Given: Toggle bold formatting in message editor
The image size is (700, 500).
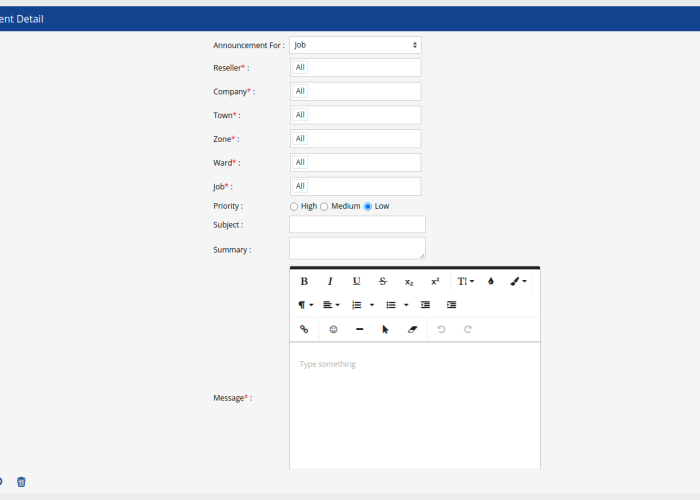Looking at the screenshot, I should [304, 281].
